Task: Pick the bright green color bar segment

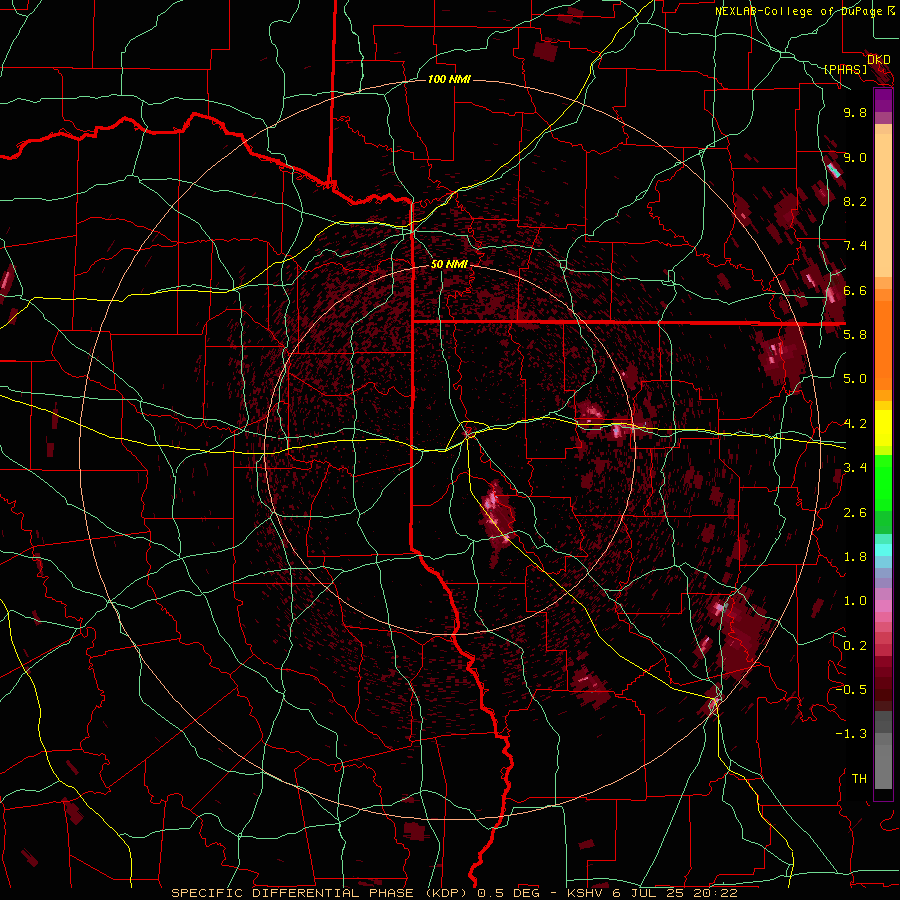Action: coord(883,482)
